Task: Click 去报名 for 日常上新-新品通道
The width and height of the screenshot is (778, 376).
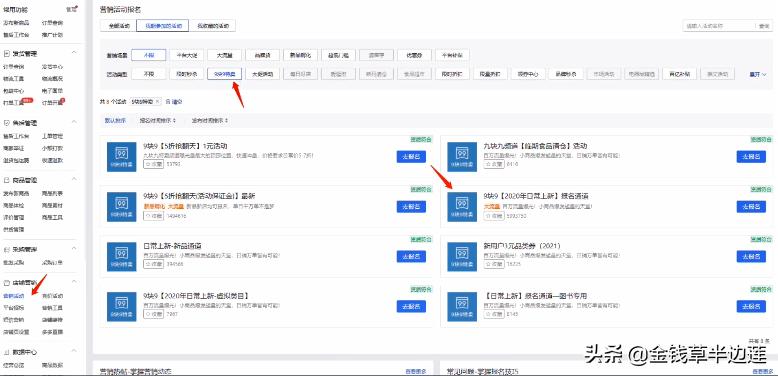Action: [x=411, y=256]
